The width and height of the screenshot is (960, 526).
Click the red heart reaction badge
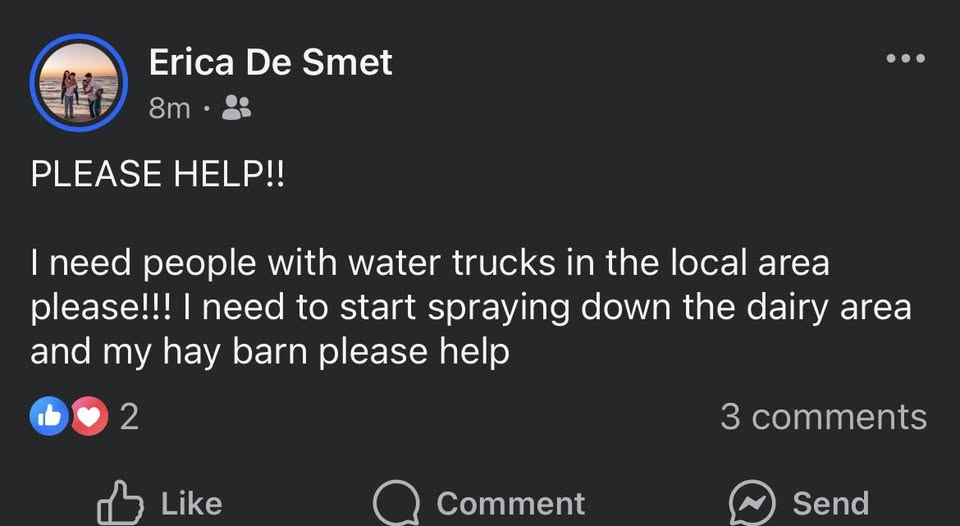[x=89, y=416]
